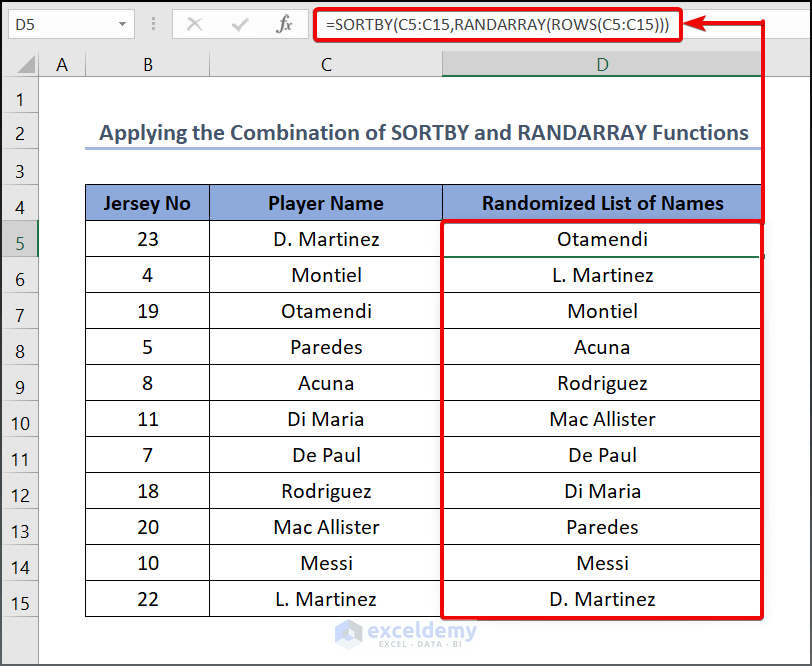Select Messi in Randomized List column
The image size is (812, 666).
(x=602, y=563)
